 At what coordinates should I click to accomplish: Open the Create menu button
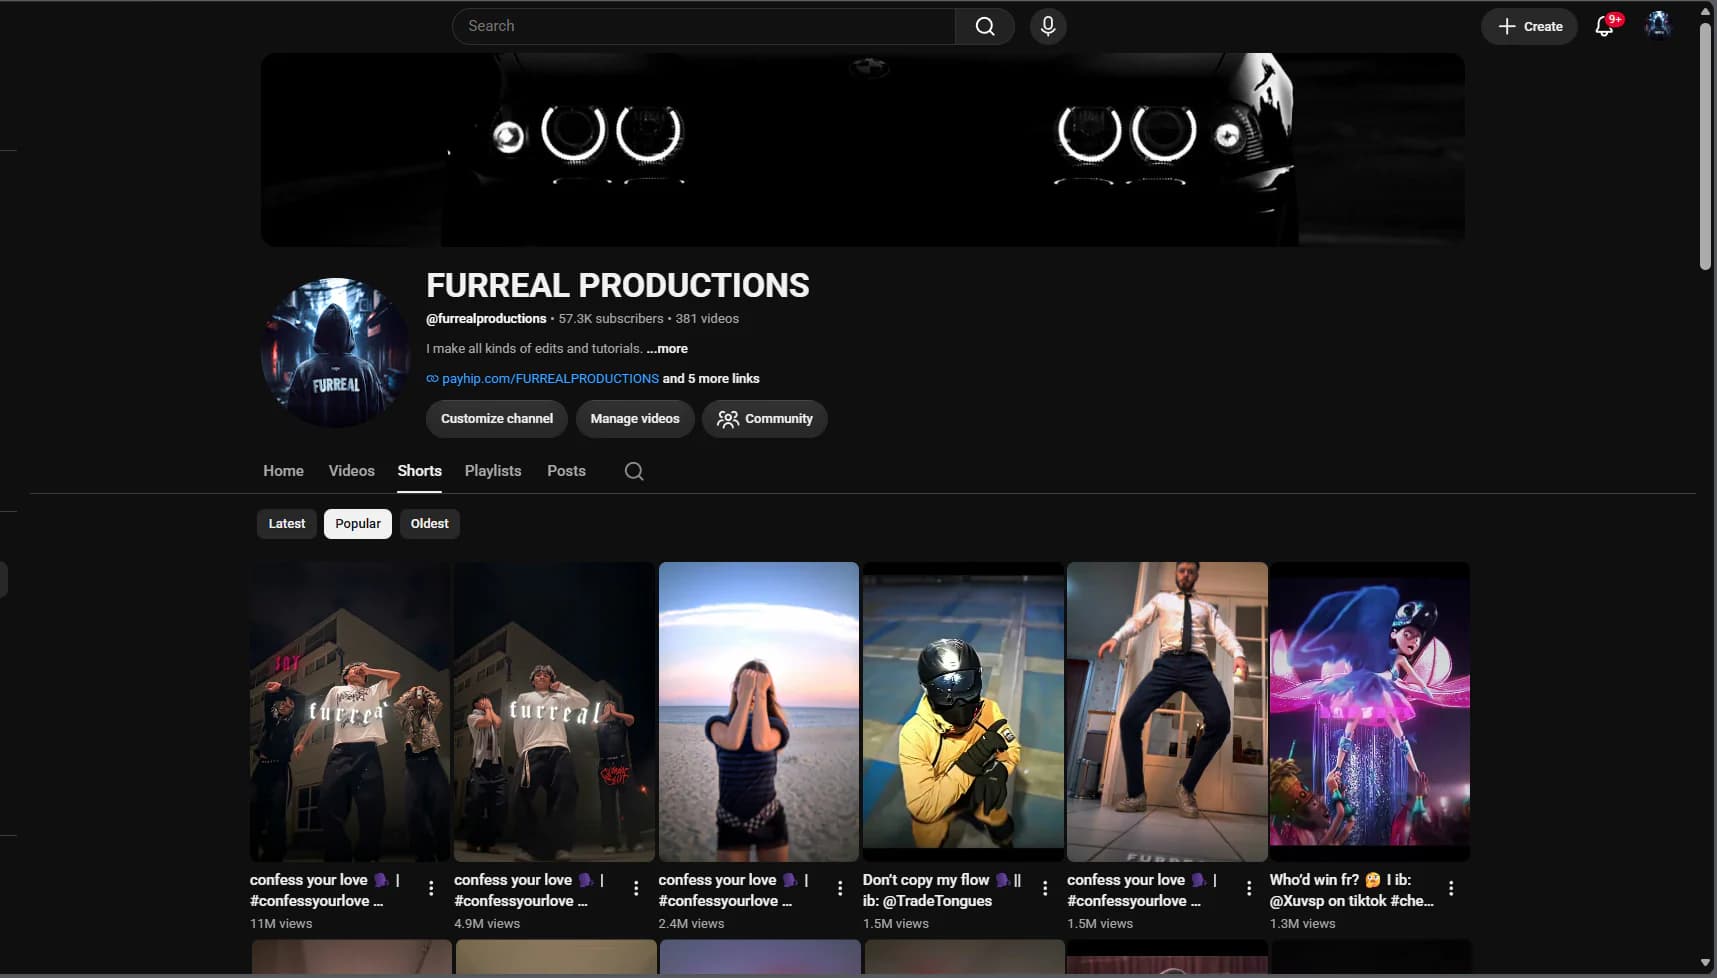(1529, 26)
